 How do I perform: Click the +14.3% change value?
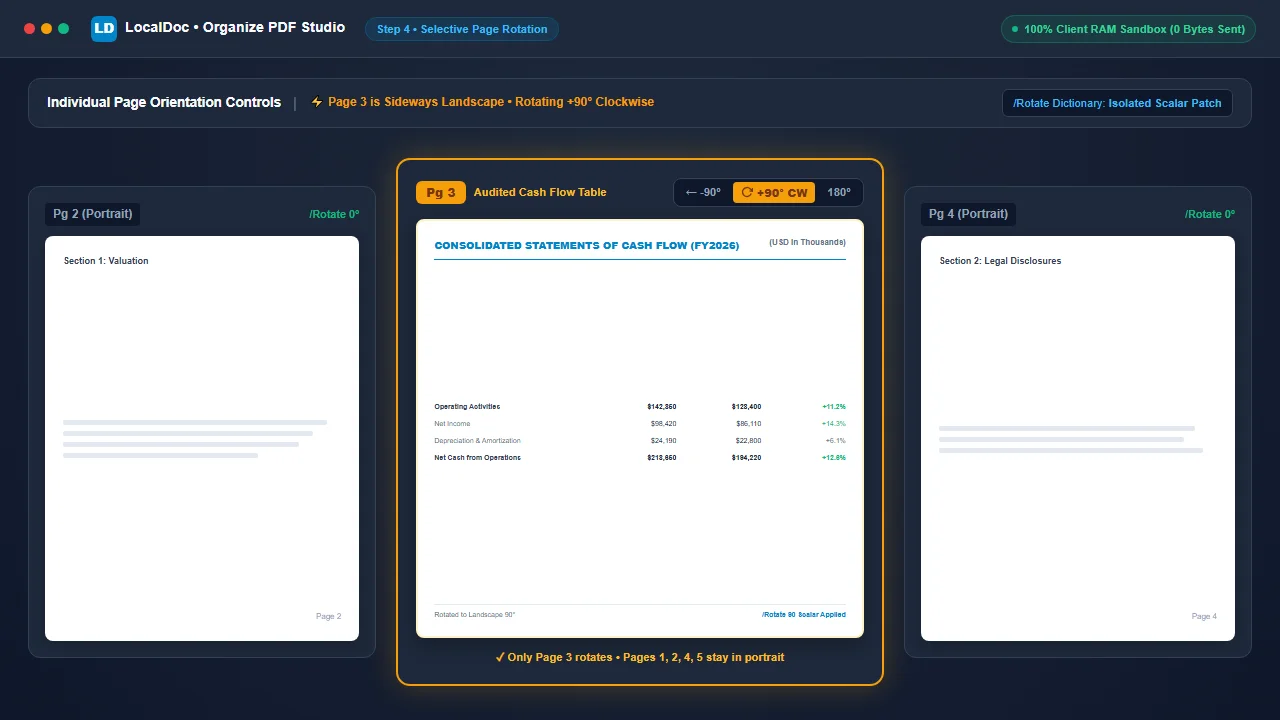pos(834,424)
